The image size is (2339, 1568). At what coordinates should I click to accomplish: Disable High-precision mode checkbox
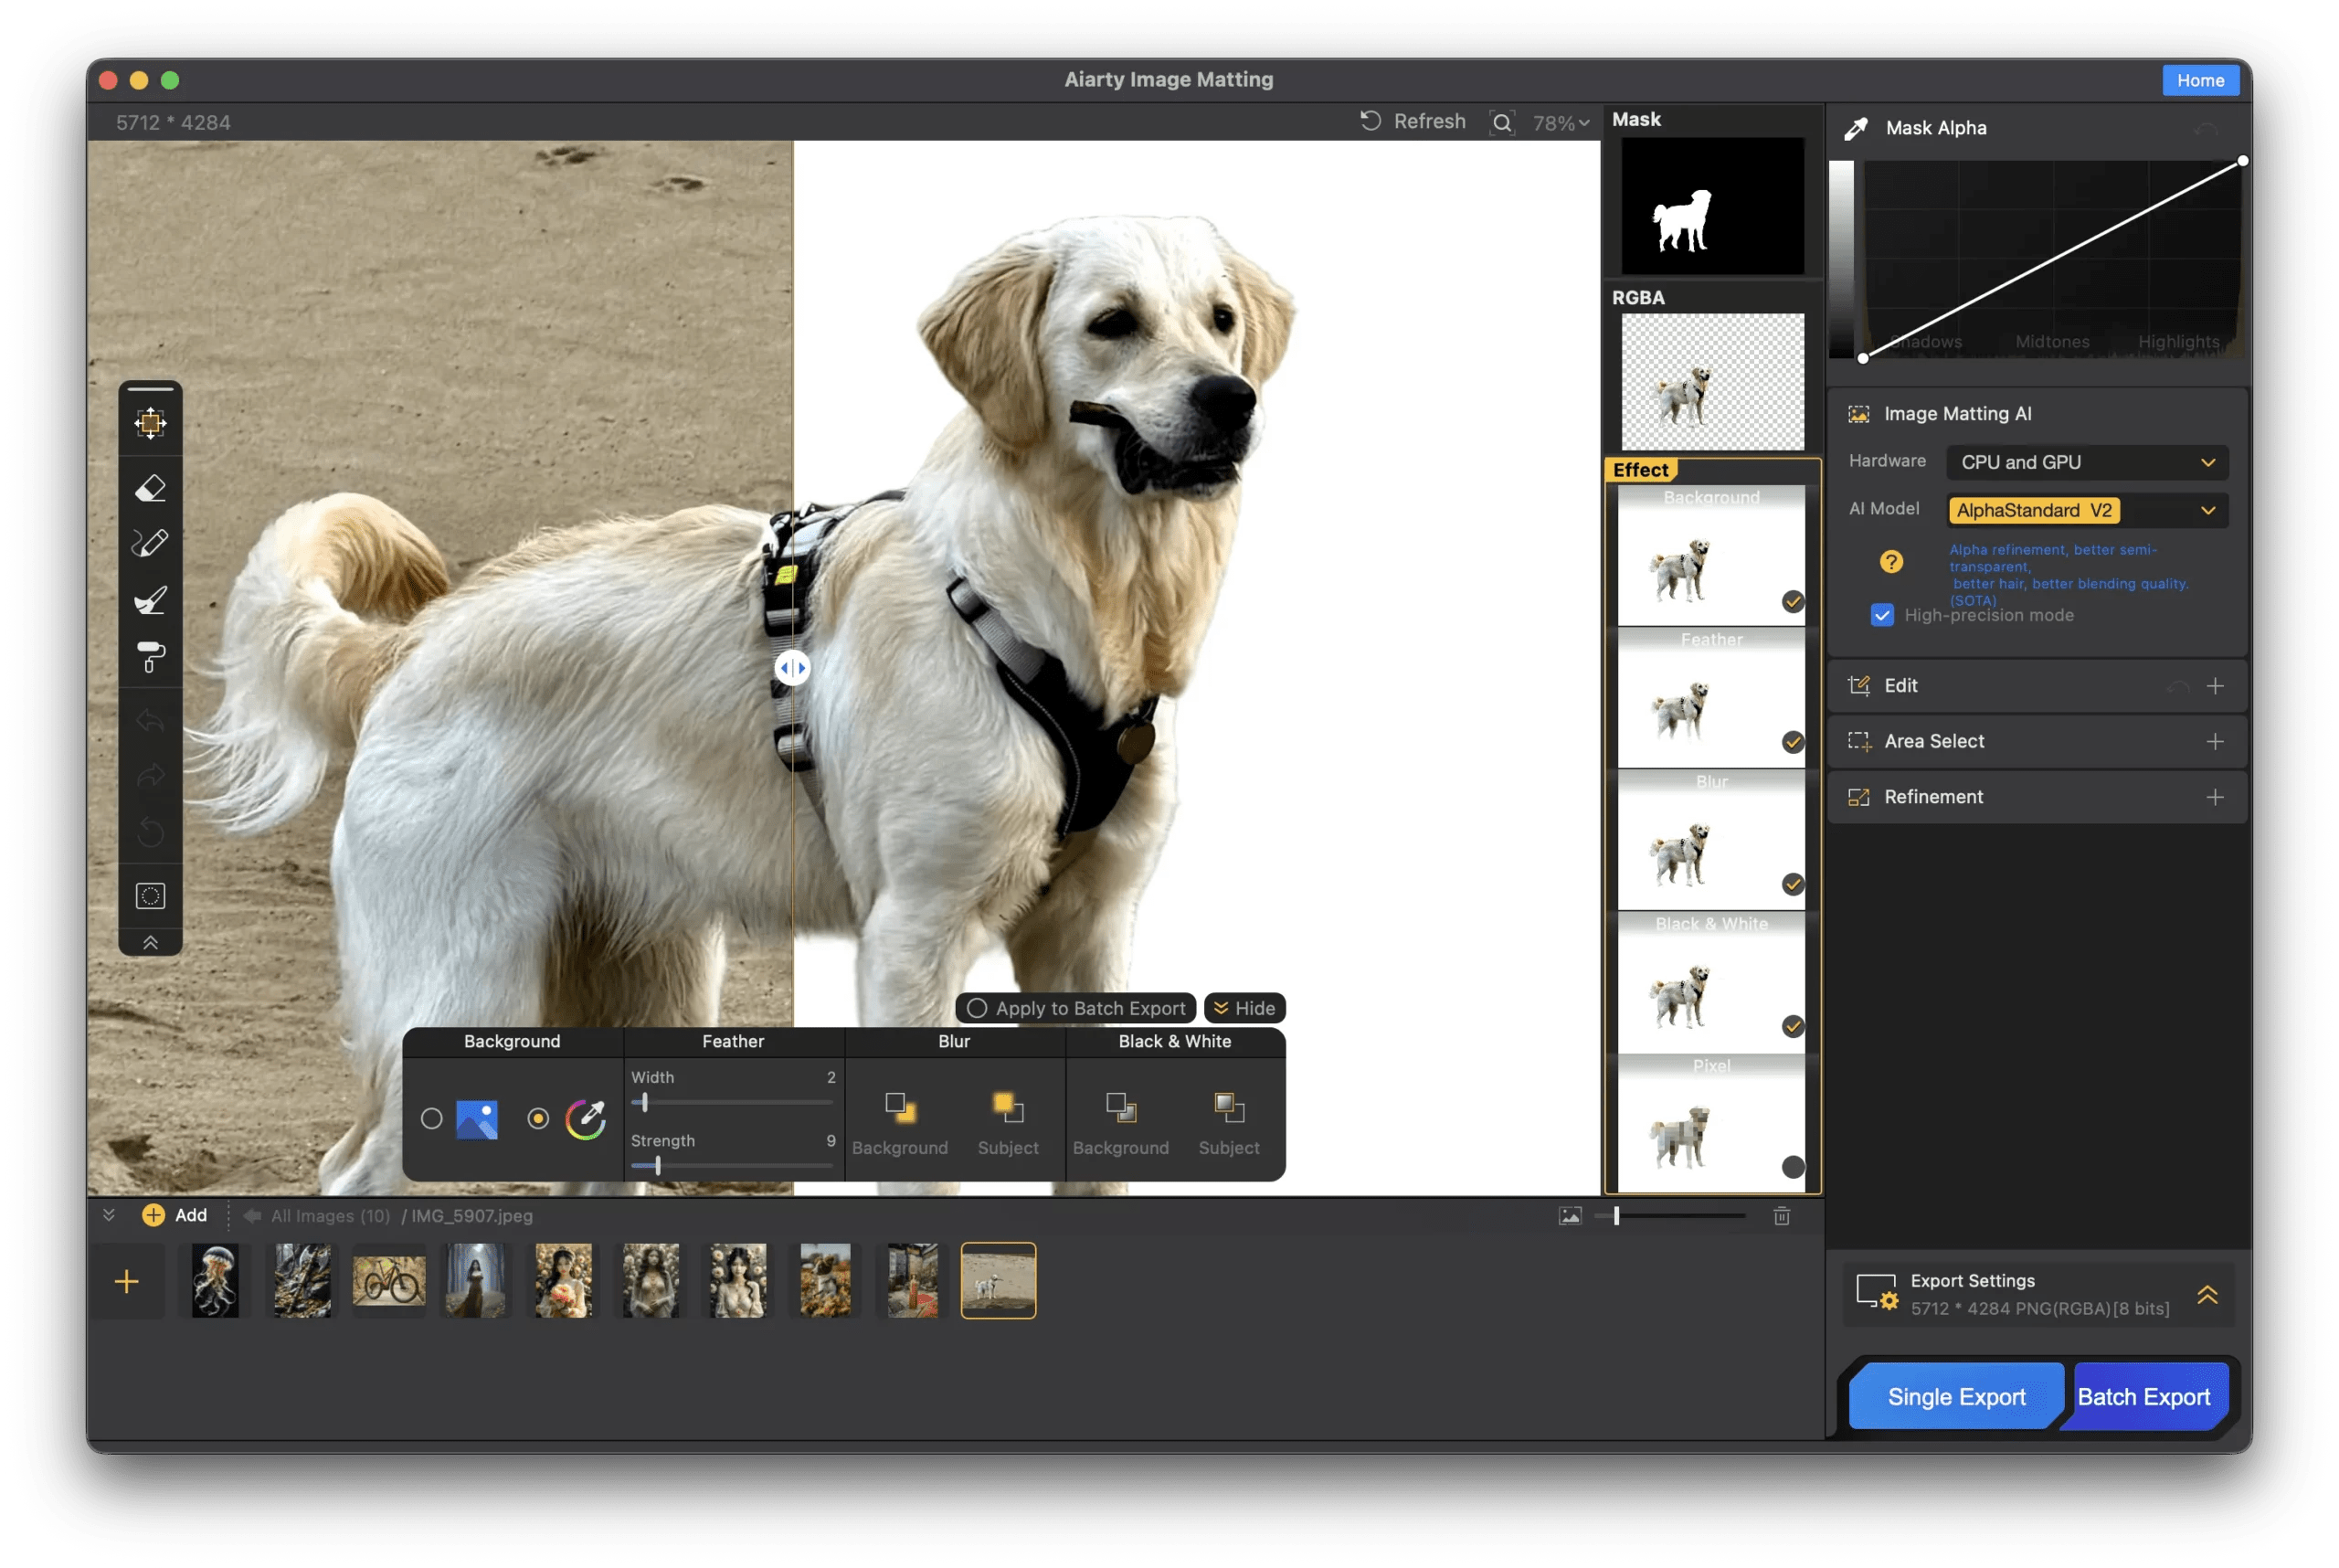tap(1882, 615)
